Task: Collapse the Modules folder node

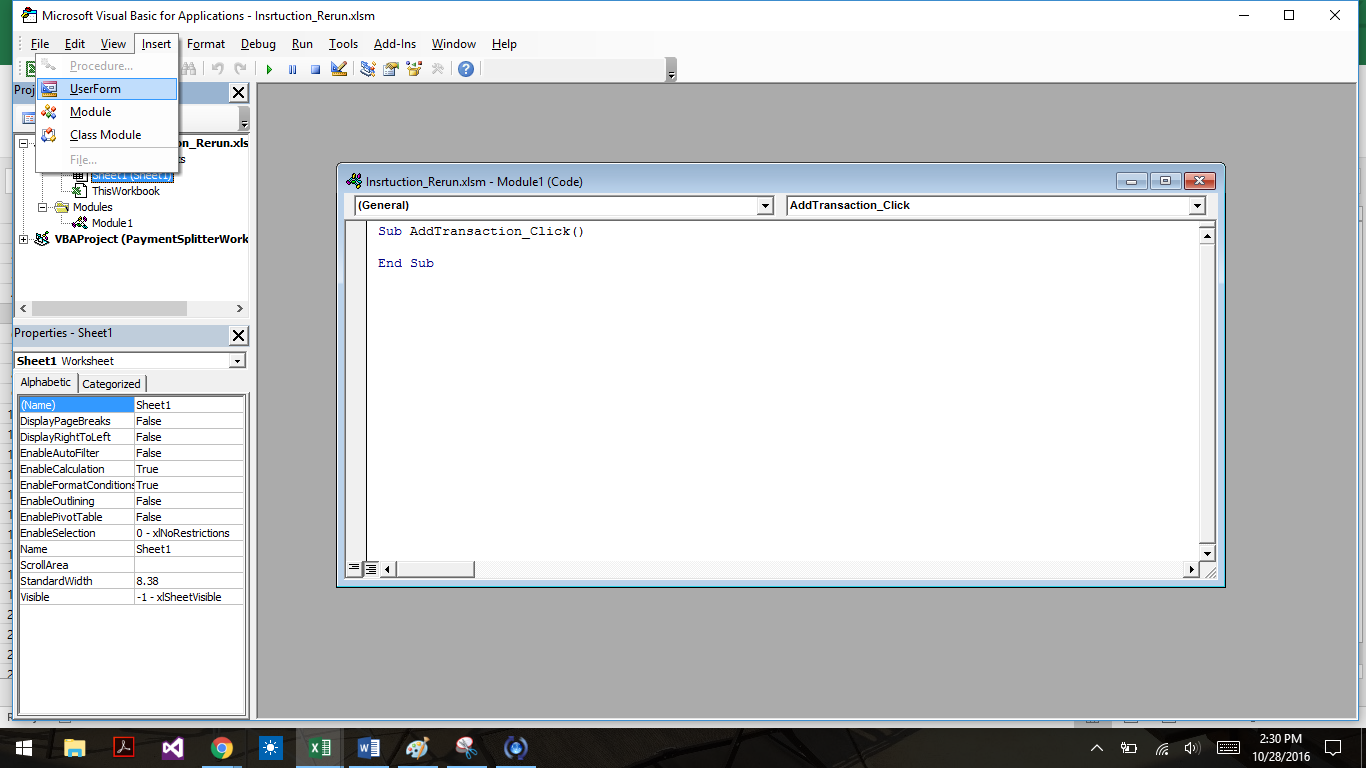Action: tap(43, 207)
